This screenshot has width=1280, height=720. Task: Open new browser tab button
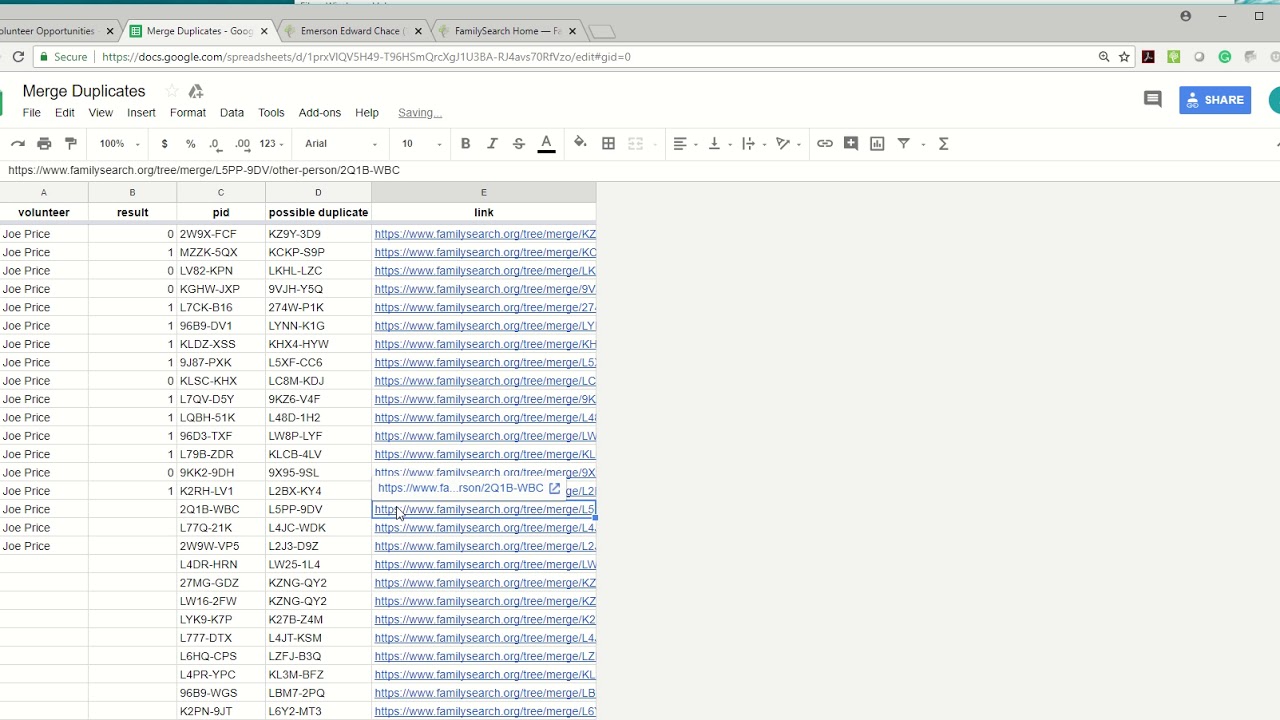(602, 31)
